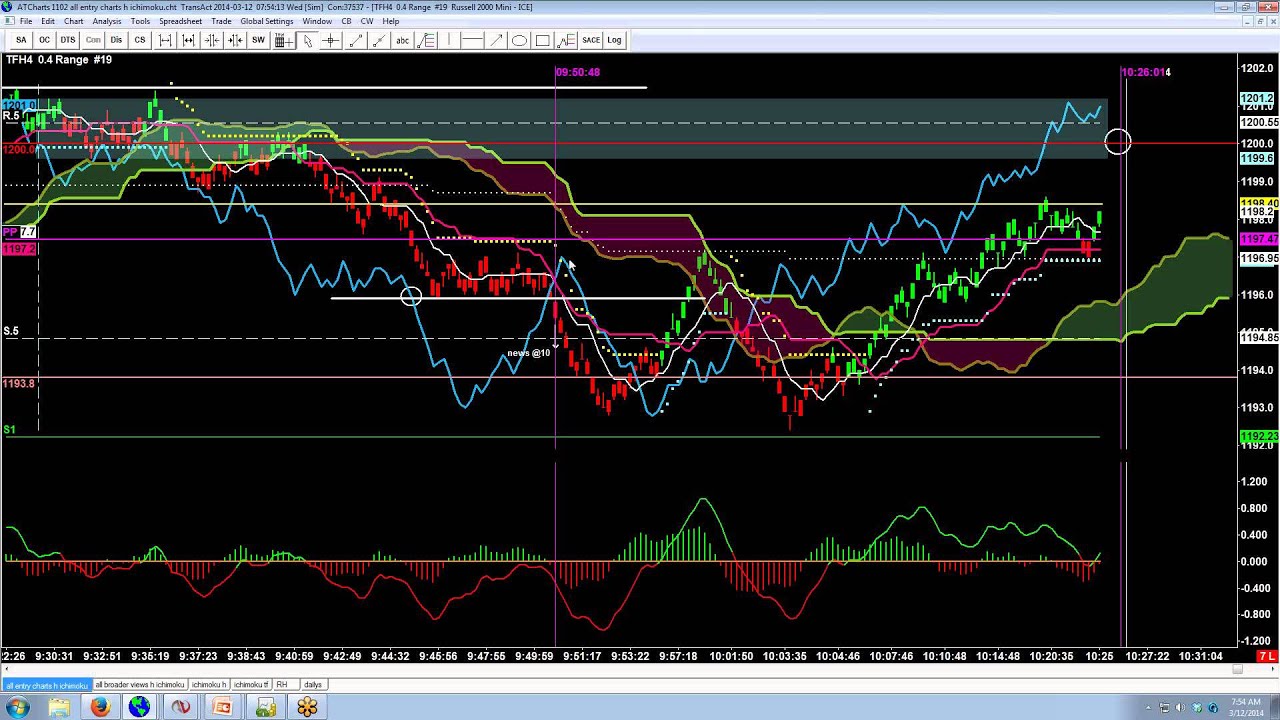The height and width of the screenshot is (720, 1280).
Task: Click the red '7 L' indicator box
Action: (1267, 656)
